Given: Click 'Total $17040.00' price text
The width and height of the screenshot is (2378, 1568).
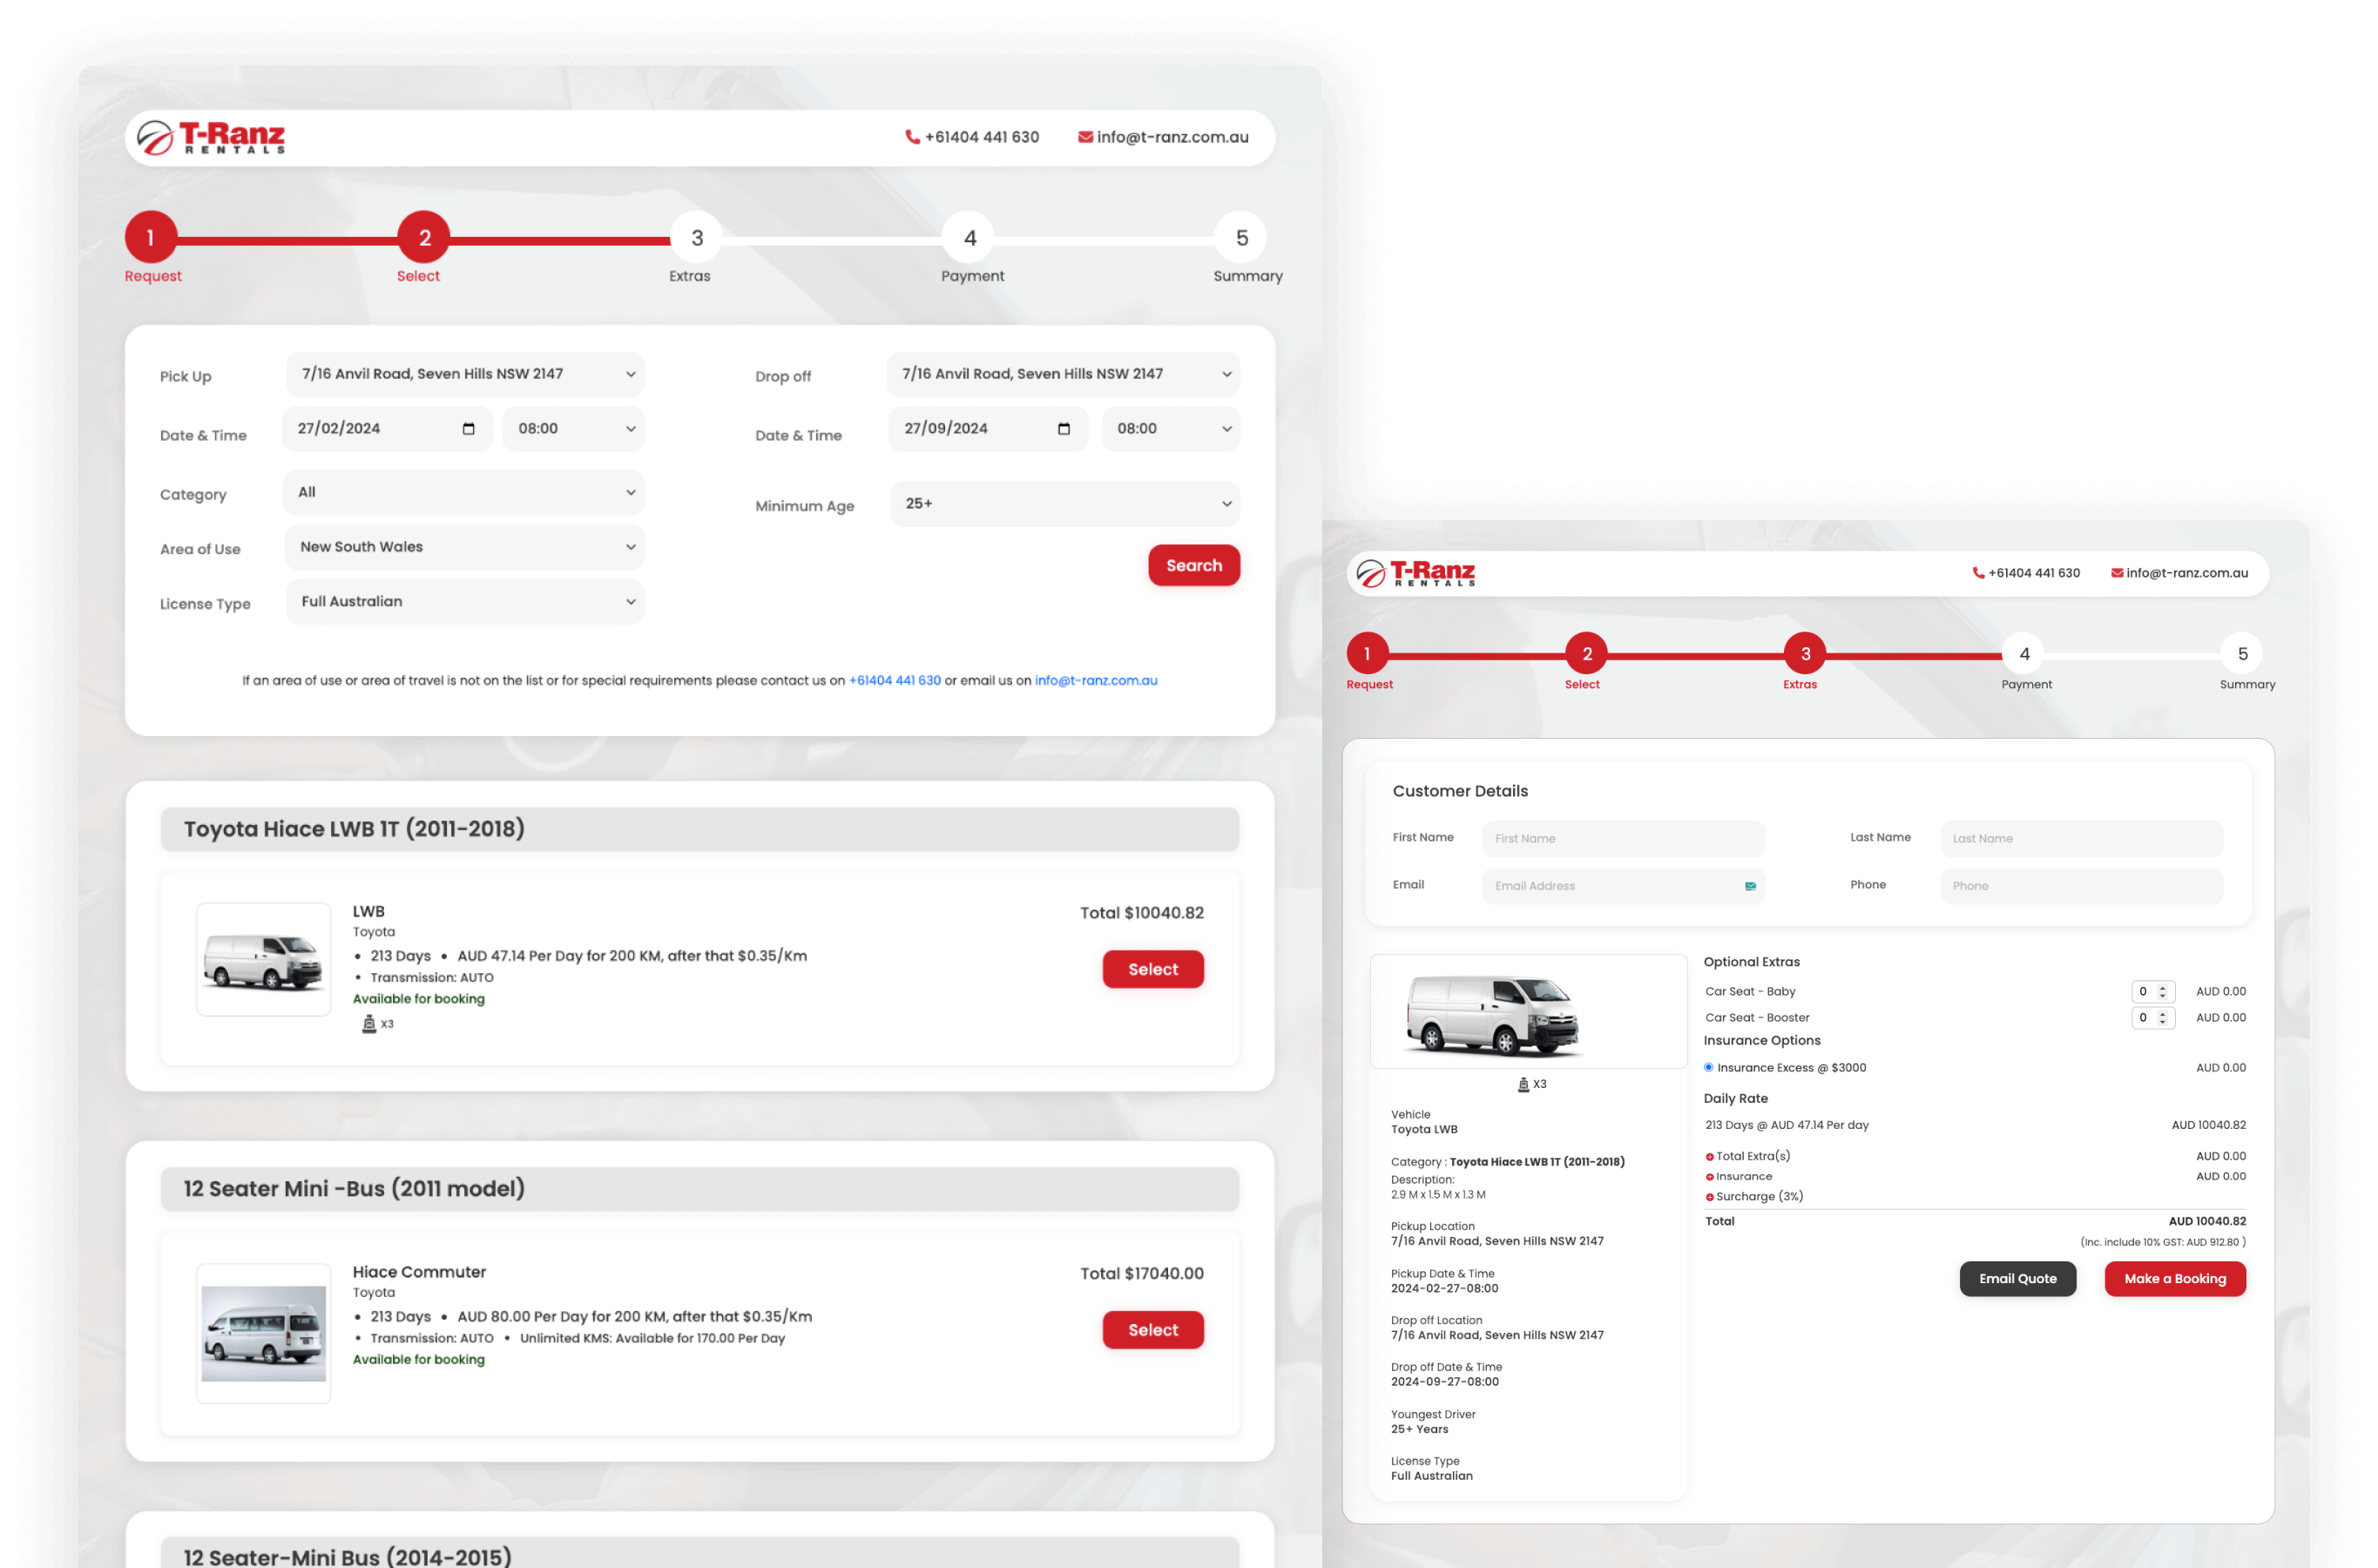Looking at the screenshot, I should click(x=1141, y=1274).
